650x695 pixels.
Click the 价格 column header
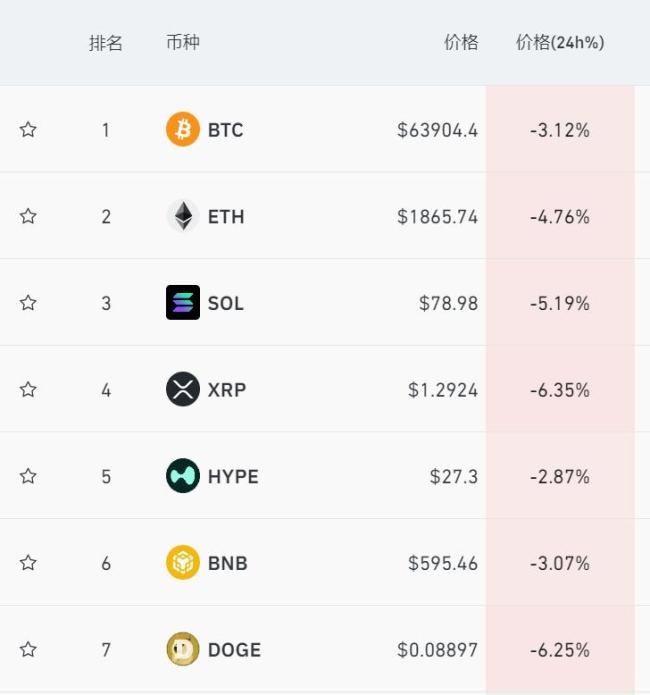461,43
